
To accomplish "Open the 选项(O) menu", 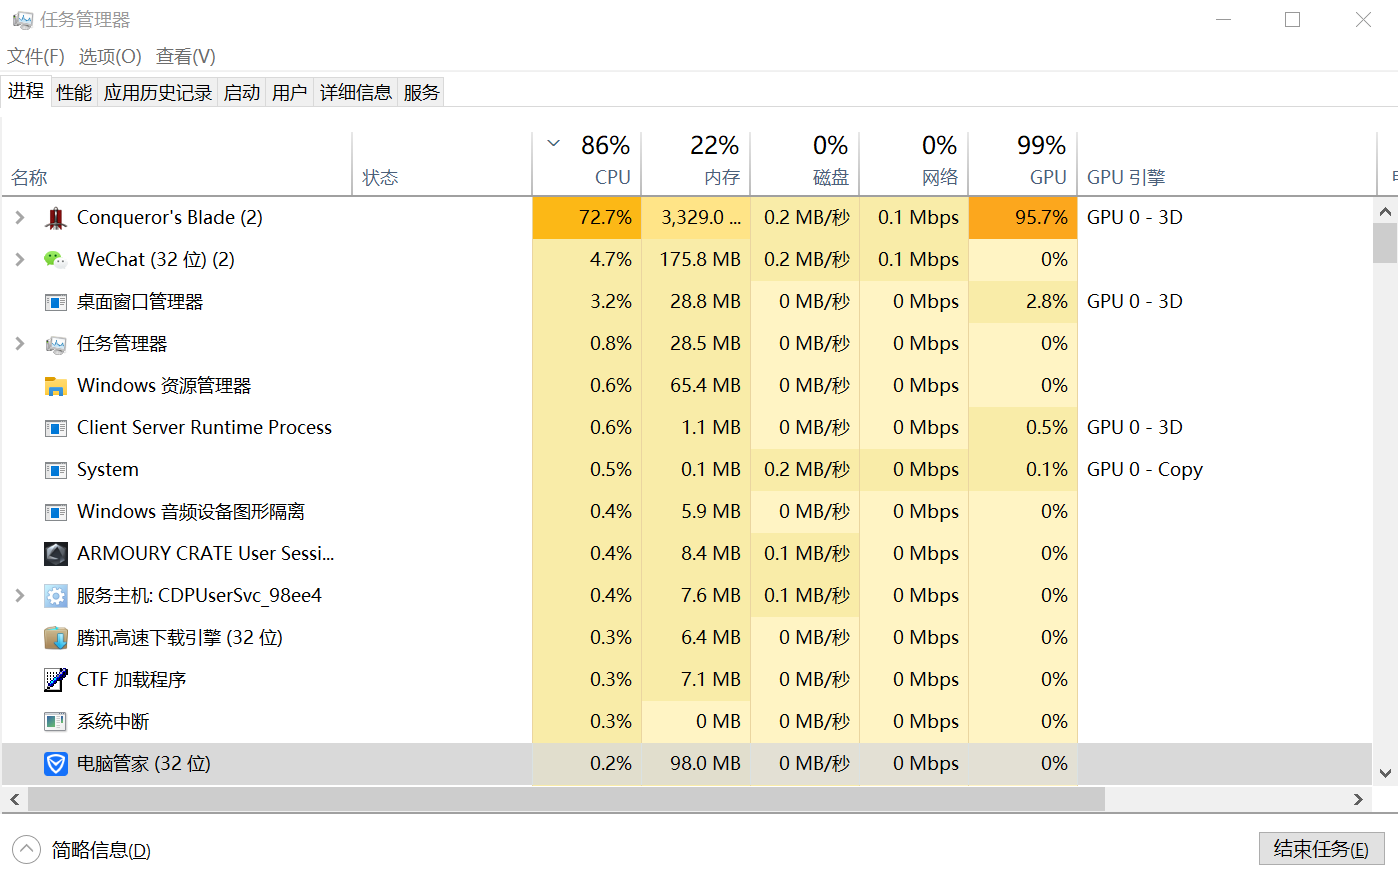I will point(110,57).
